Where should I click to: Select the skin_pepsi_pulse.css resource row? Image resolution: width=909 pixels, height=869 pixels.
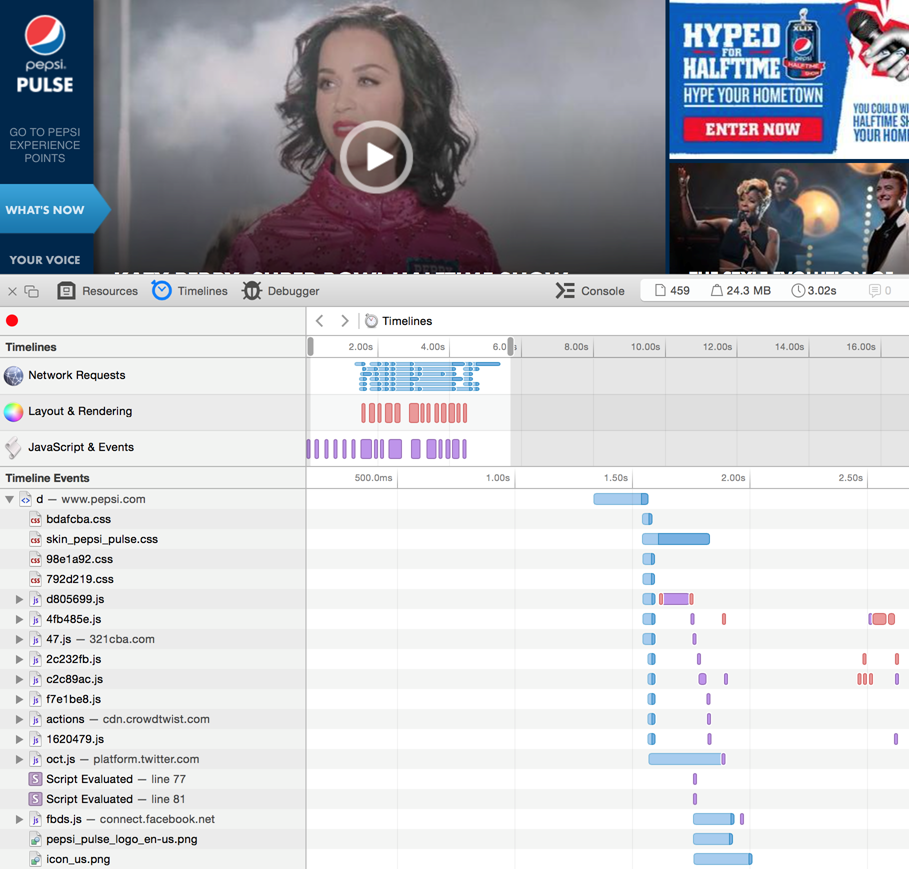tap(153, 539)
